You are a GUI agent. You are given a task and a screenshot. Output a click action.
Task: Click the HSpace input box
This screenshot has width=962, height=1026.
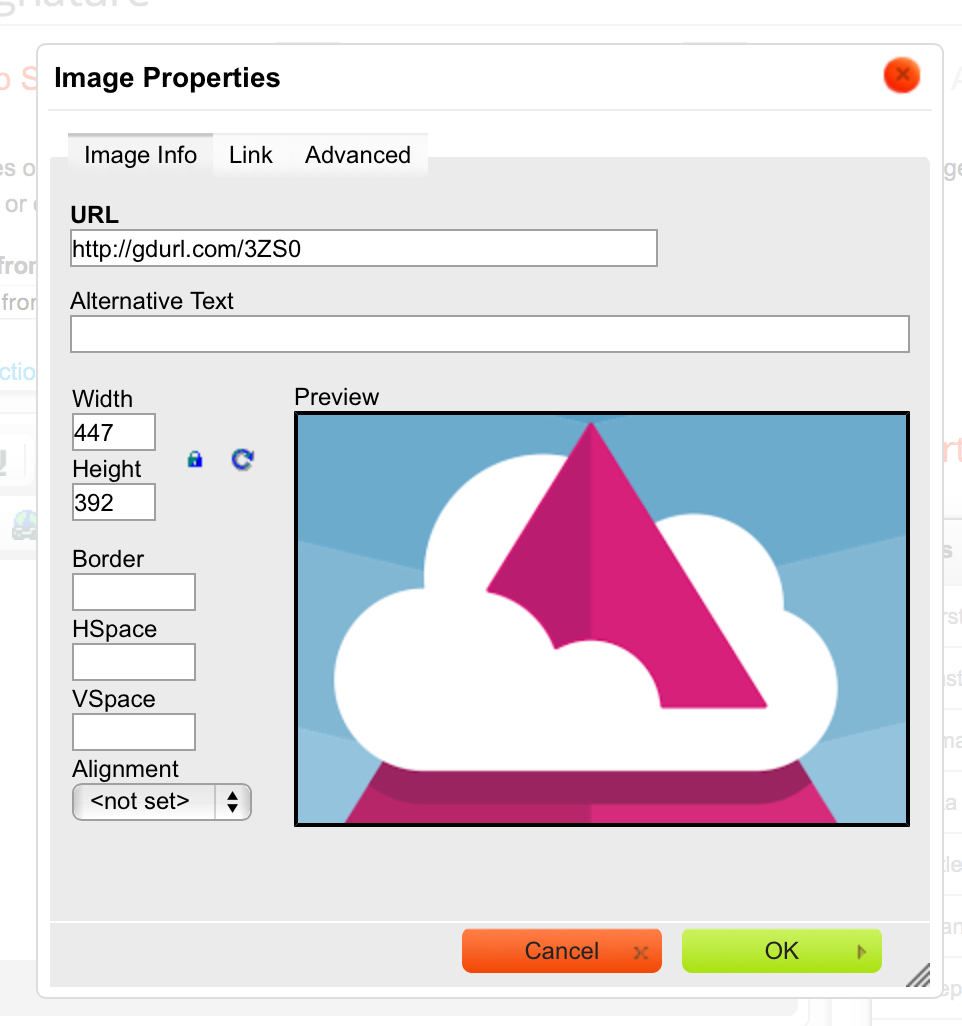134,662
